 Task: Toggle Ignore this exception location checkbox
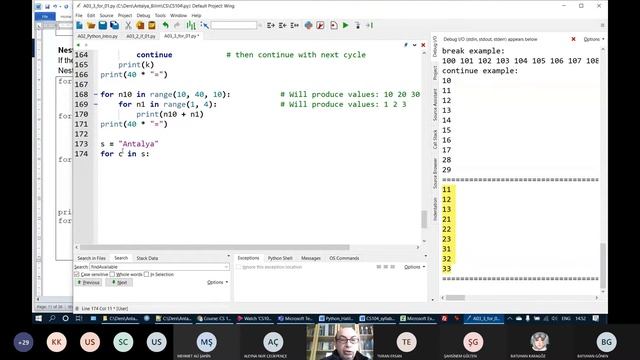pos(239,267)
